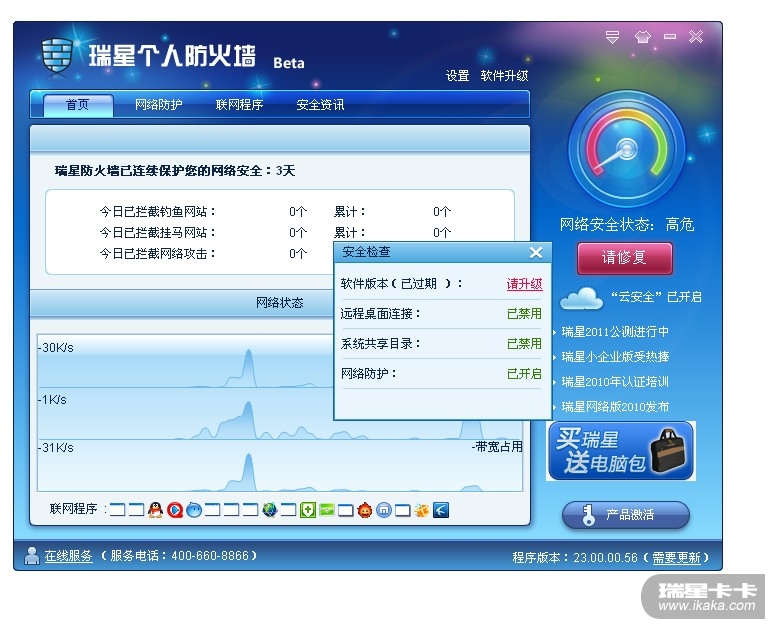Switch to the 首页 tab
773x626 pixels.
point(78,105)
